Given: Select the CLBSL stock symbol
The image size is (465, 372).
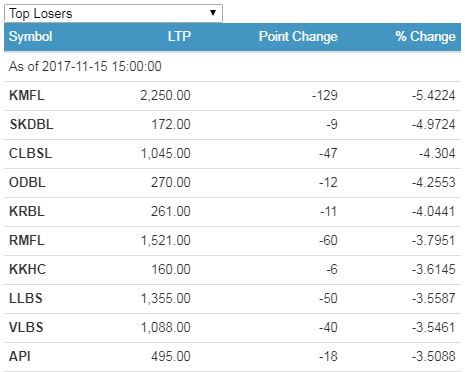Looking at the screenshot, I should click(30, 153).
